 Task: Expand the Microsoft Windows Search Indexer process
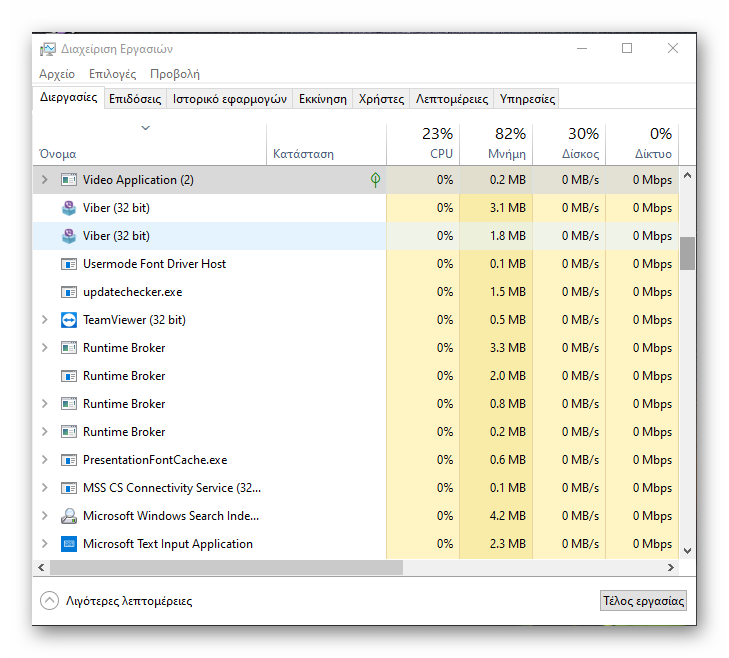coord(45,515)
